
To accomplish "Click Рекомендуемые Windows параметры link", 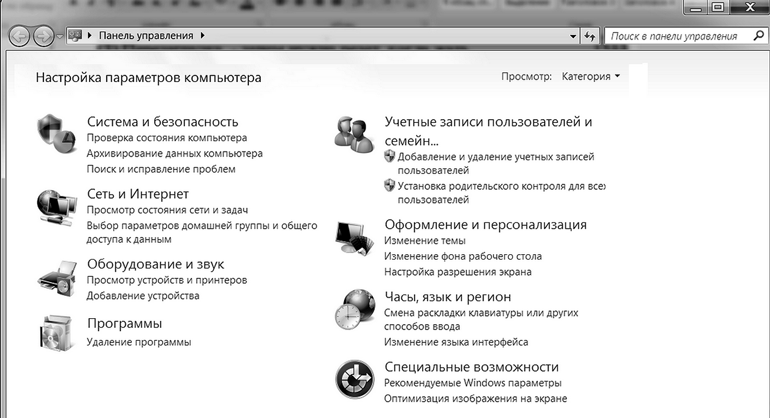I will [x=473, y=383].
